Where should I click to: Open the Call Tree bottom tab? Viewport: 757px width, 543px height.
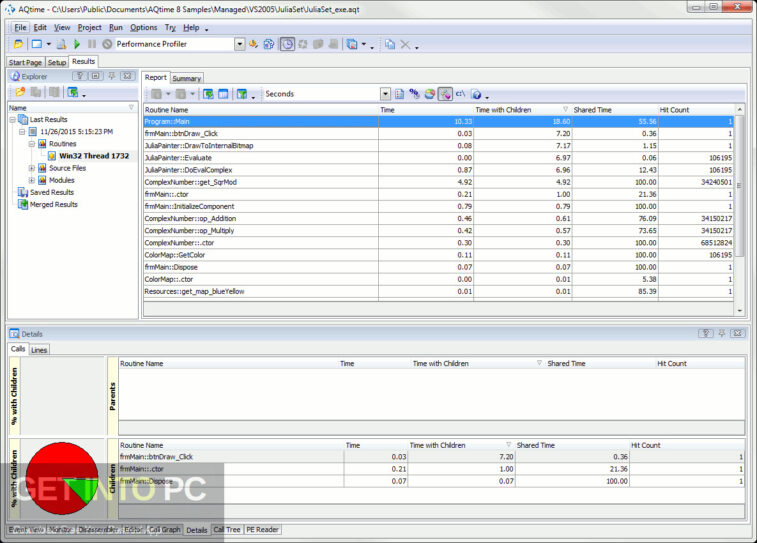coord(227,529)
